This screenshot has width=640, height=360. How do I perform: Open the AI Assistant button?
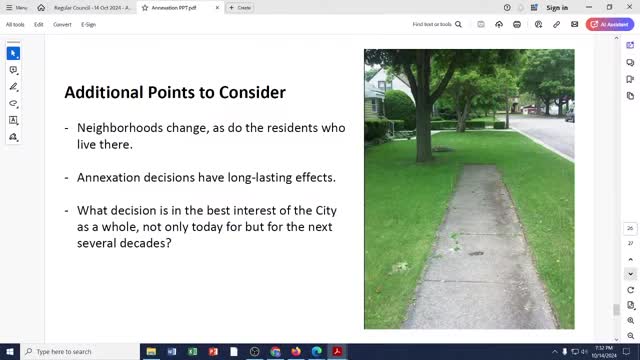coord(610,24)
